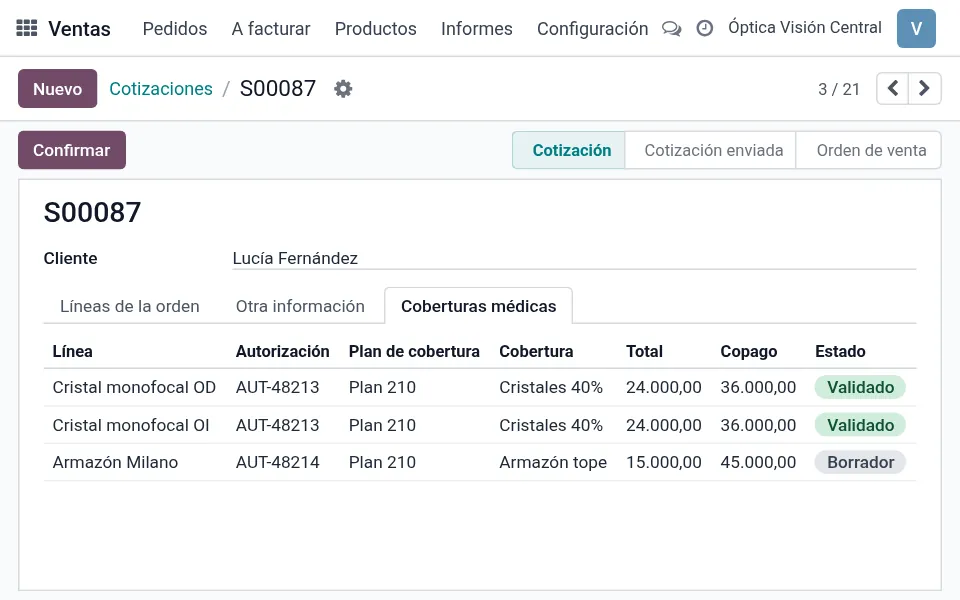Open the Cristal monofocal OI row

[x=480, y=425]
